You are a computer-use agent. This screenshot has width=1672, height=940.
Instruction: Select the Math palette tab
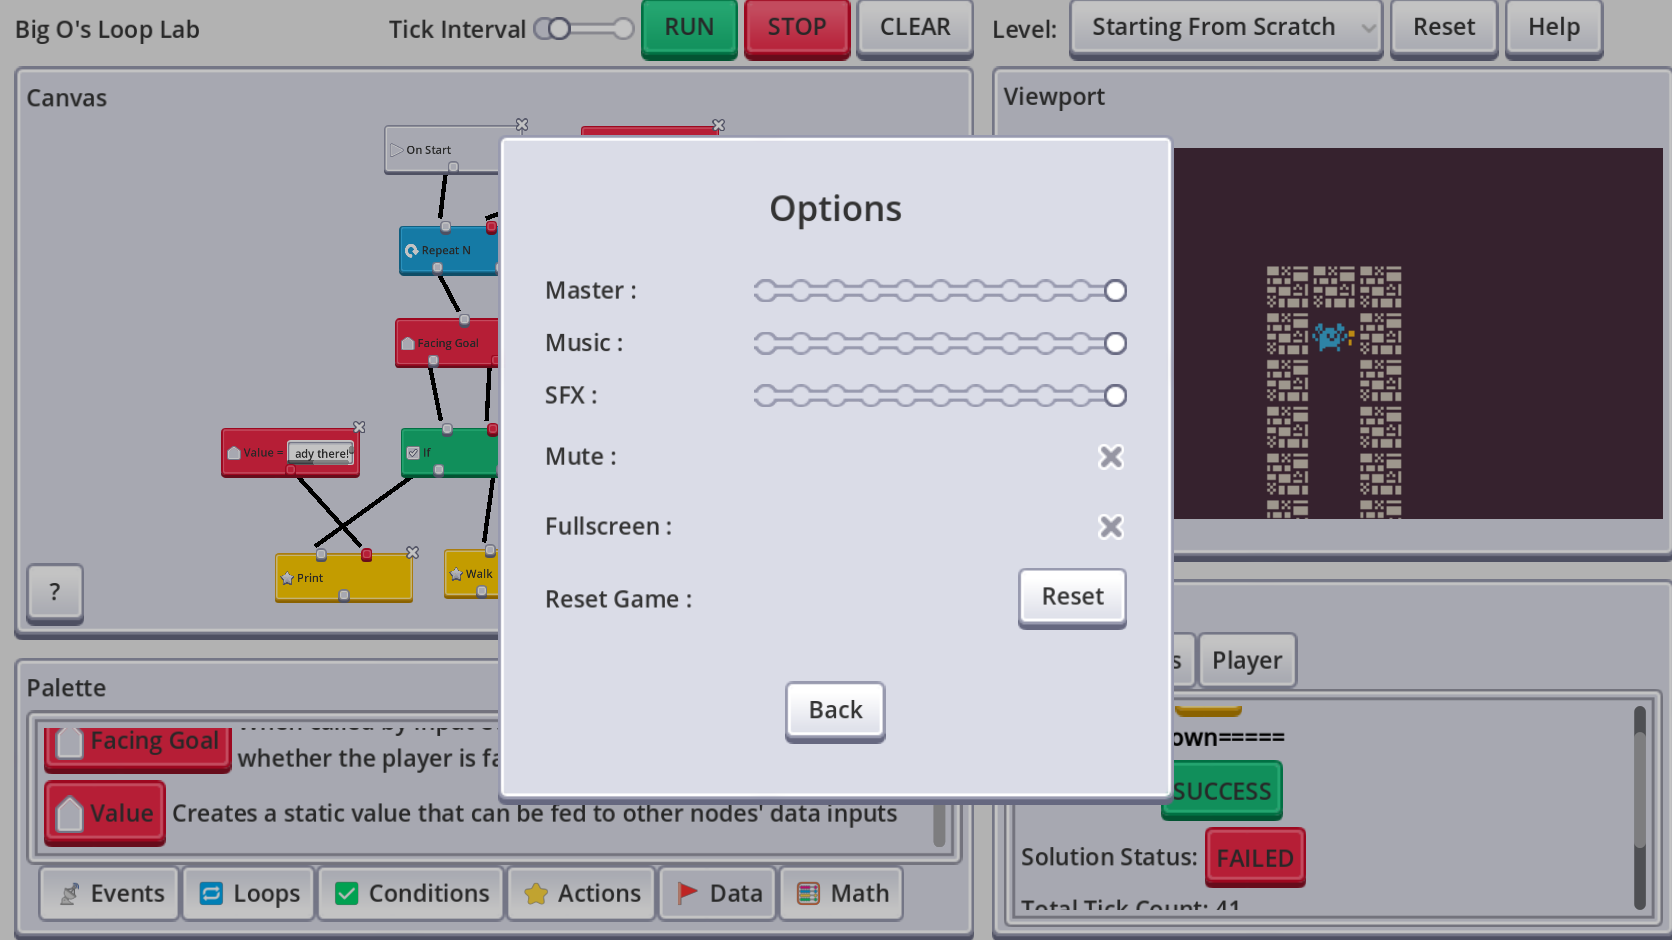841,893
